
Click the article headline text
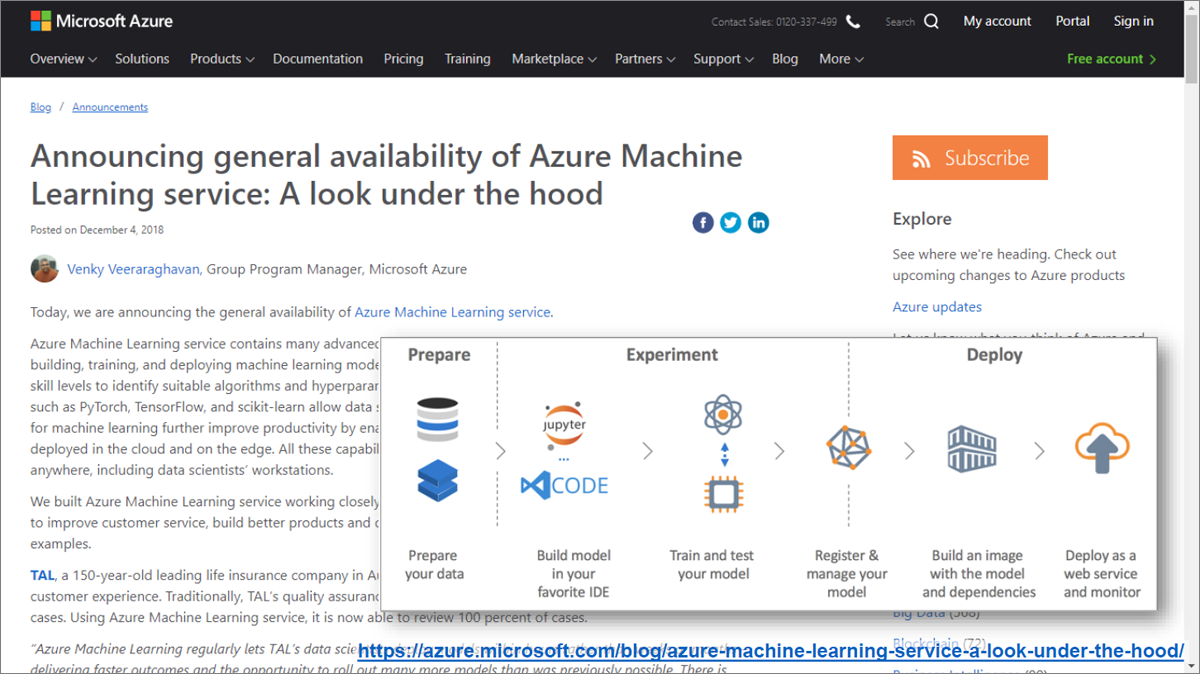(386, 174)
